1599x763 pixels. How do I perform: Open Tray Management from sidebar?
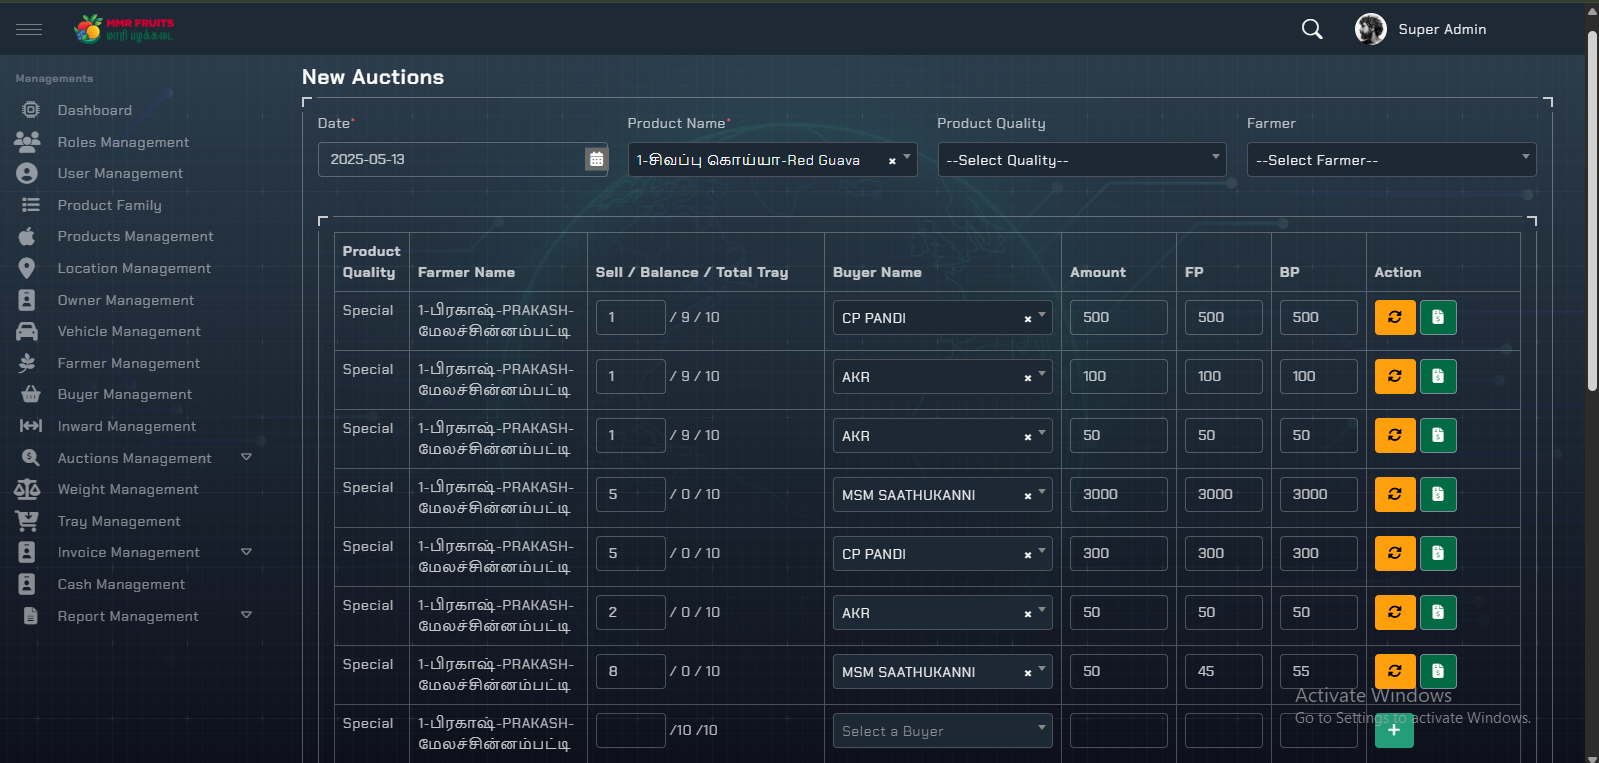119,521
